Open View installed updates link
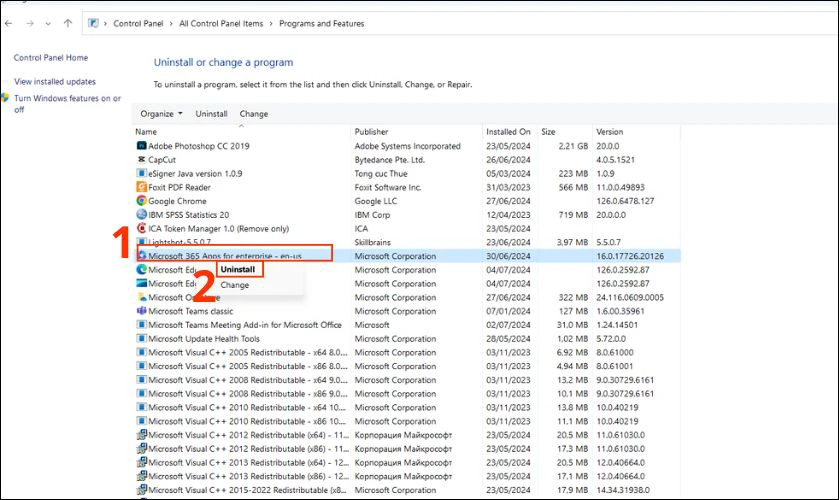Screen dimensions: 840x500 (55, 81)
